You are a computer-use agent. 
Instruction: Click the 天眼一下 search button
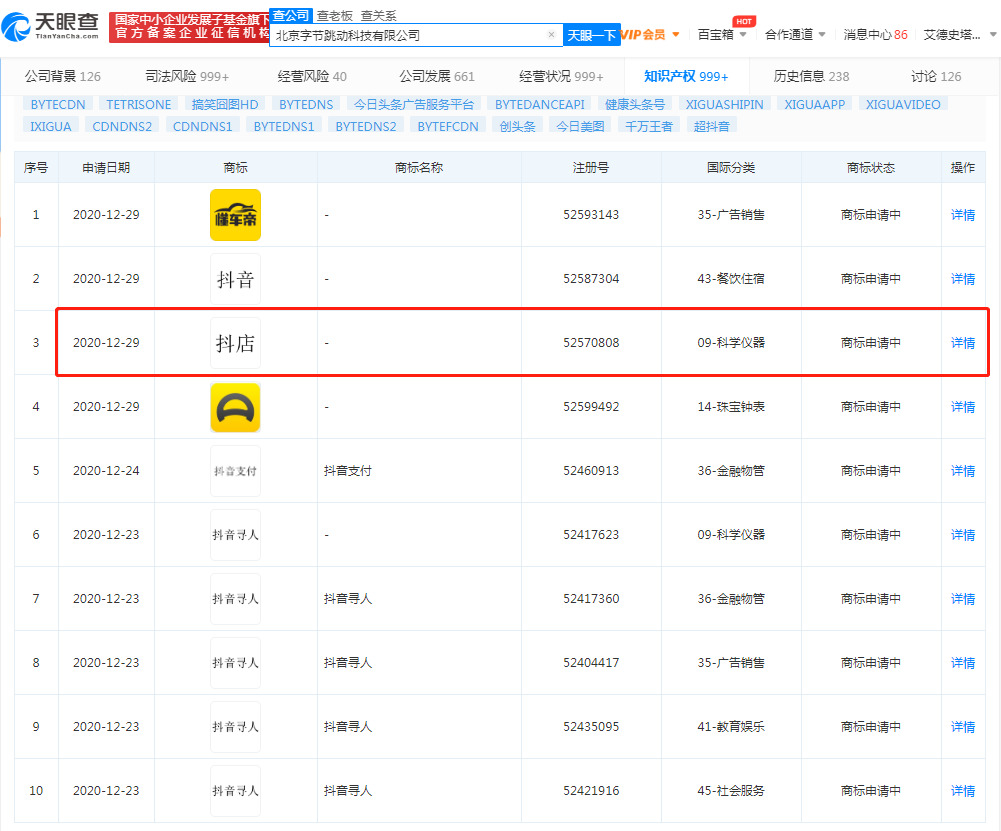pyautogui.click(x=592, y=35)
